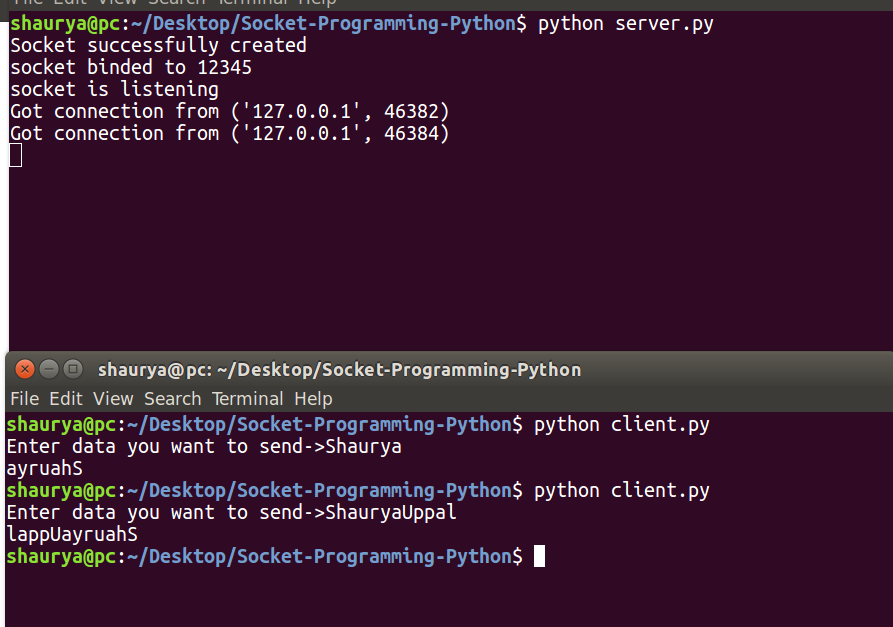
Task: Click the 'Socket successfully created' output line
Action: tap(158, 45)
